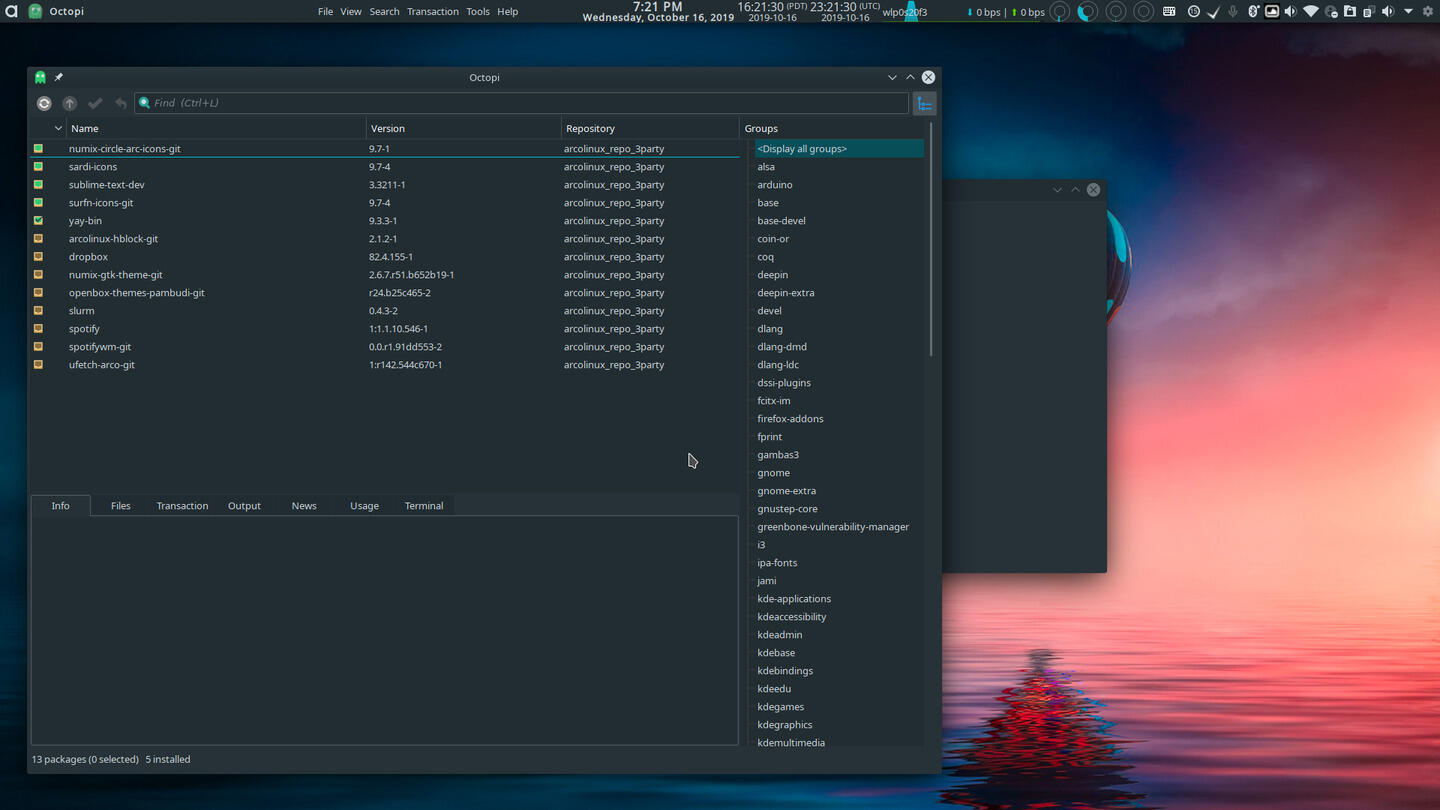1440x810 pixels.
Task: Click the down chevron of background window
Action: pos(1057,189)
